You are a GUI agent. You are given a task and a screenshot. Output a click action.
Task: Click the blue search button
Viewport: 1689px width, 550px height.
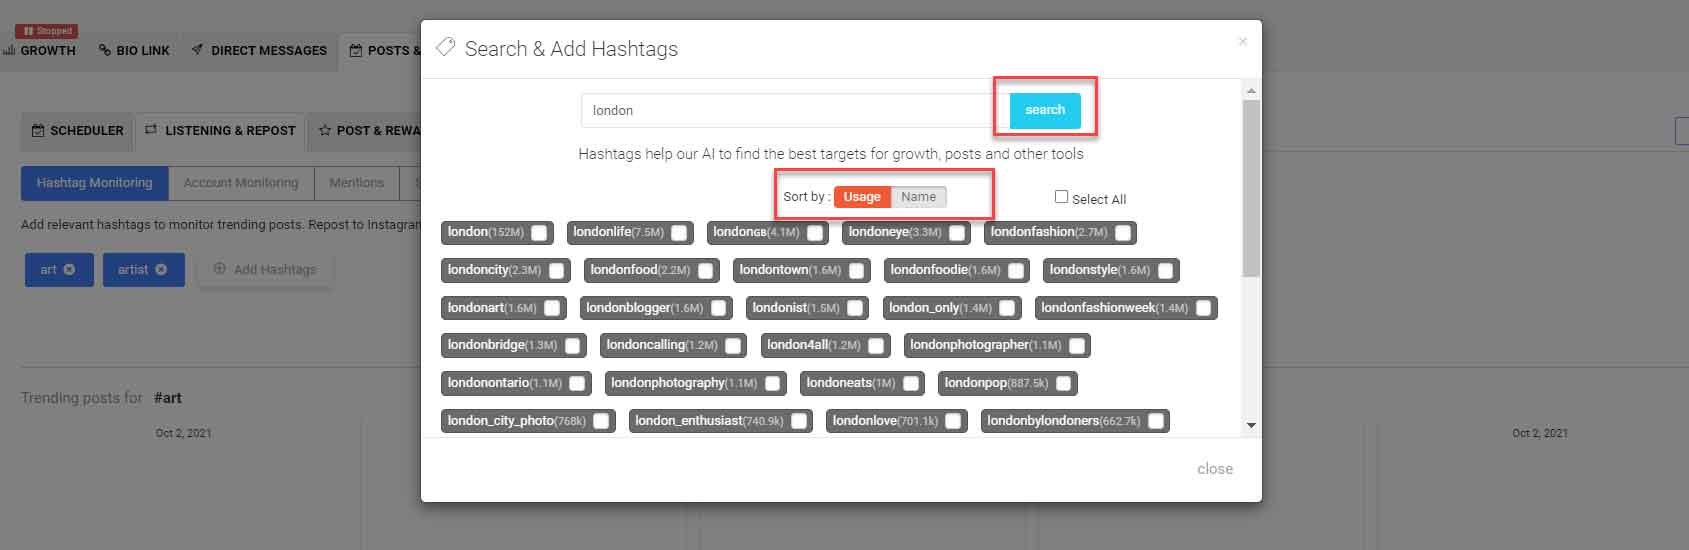pyautogui.click(x=1045, y=110)
